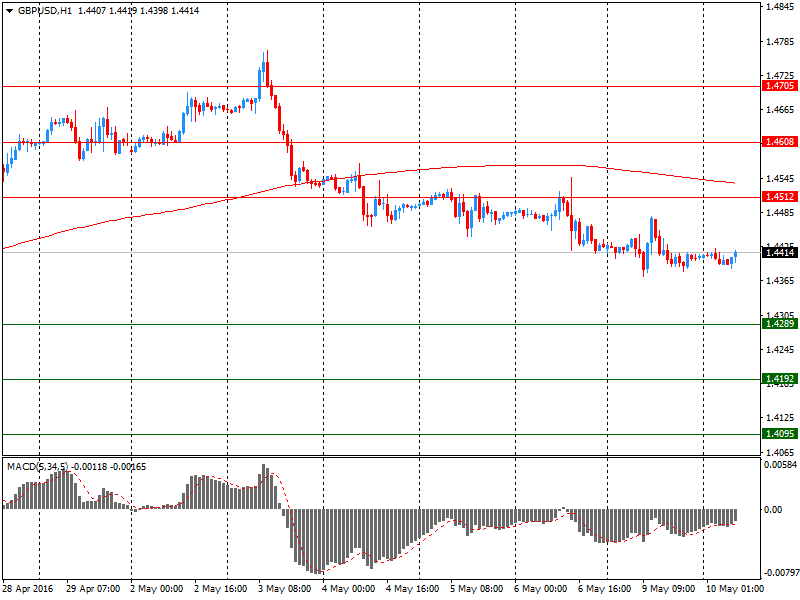Select the 1.4845 price scale value

tap(781, 7)
